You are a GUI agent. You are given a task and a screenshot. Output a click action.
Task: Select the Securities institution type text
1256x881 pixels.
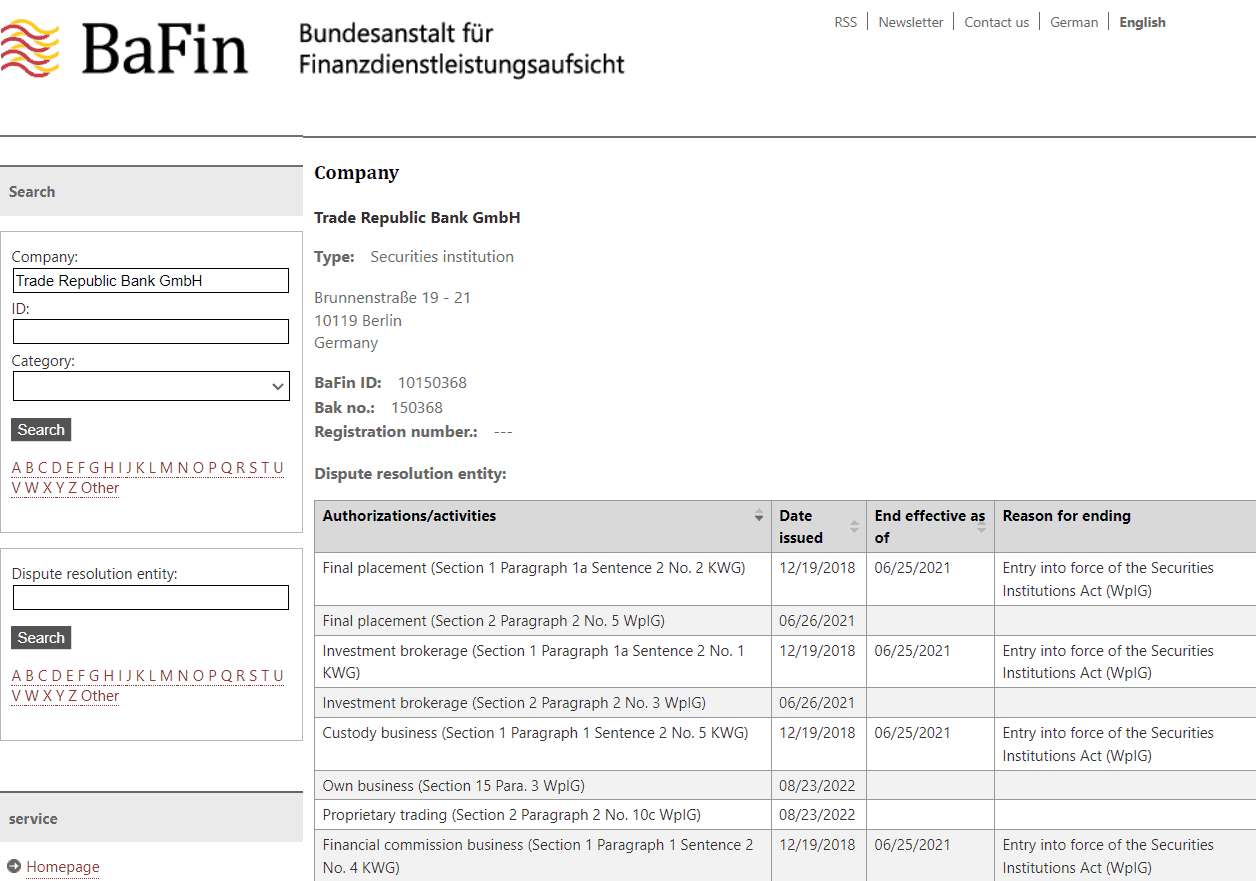point(442,257)
